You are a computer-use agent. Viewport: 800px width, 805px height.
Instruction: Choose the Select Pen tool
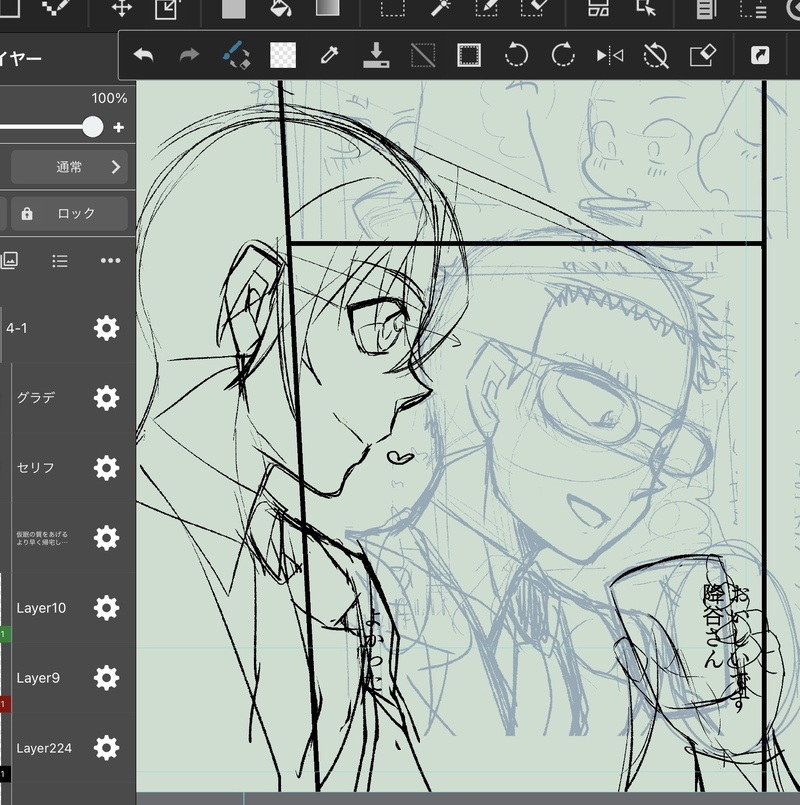pyautogui.click(x=486, y=8)
